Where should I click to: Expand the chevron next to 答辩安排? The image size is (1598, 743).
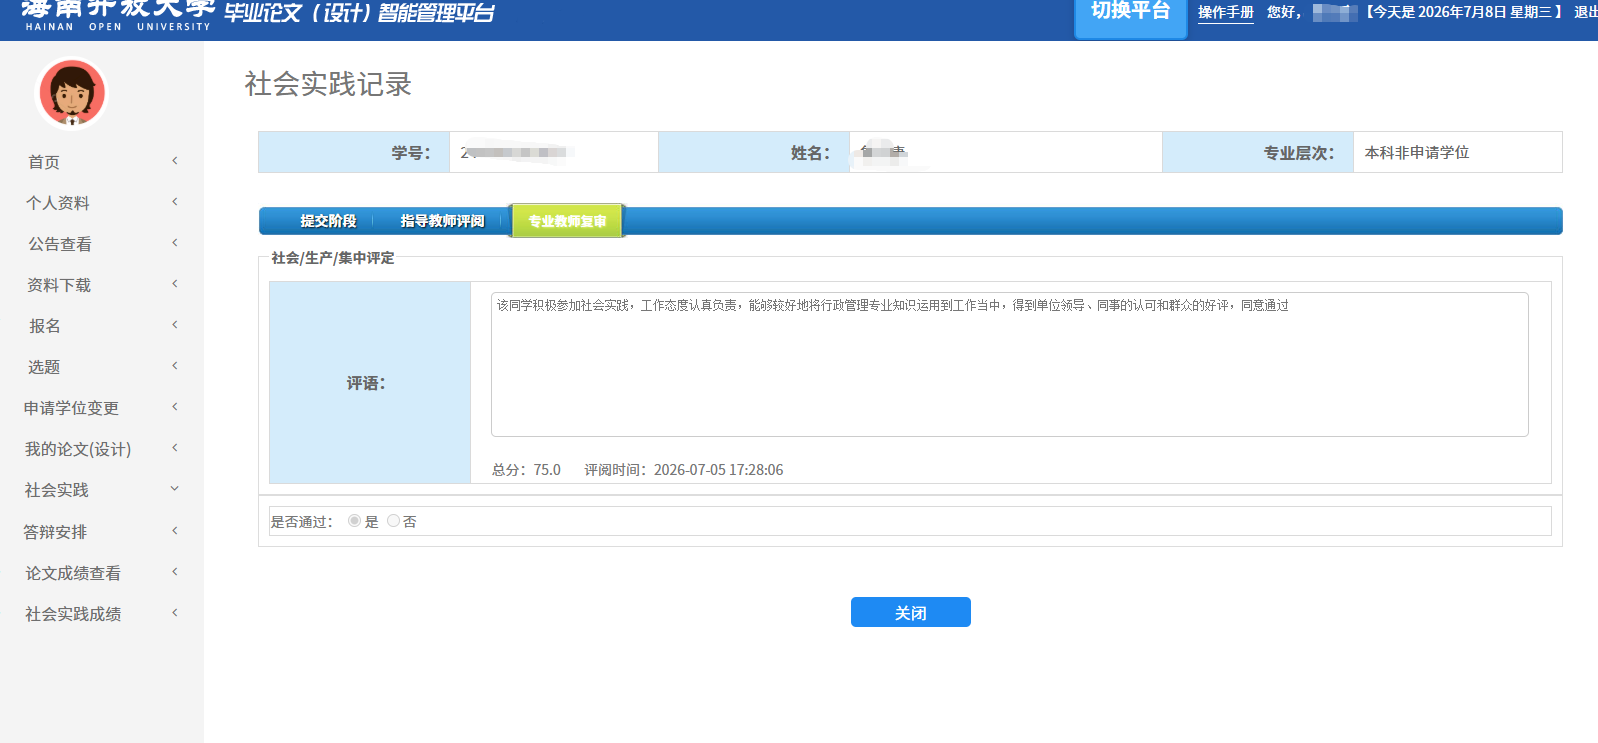pyautogui.click(x=175, y=531)
